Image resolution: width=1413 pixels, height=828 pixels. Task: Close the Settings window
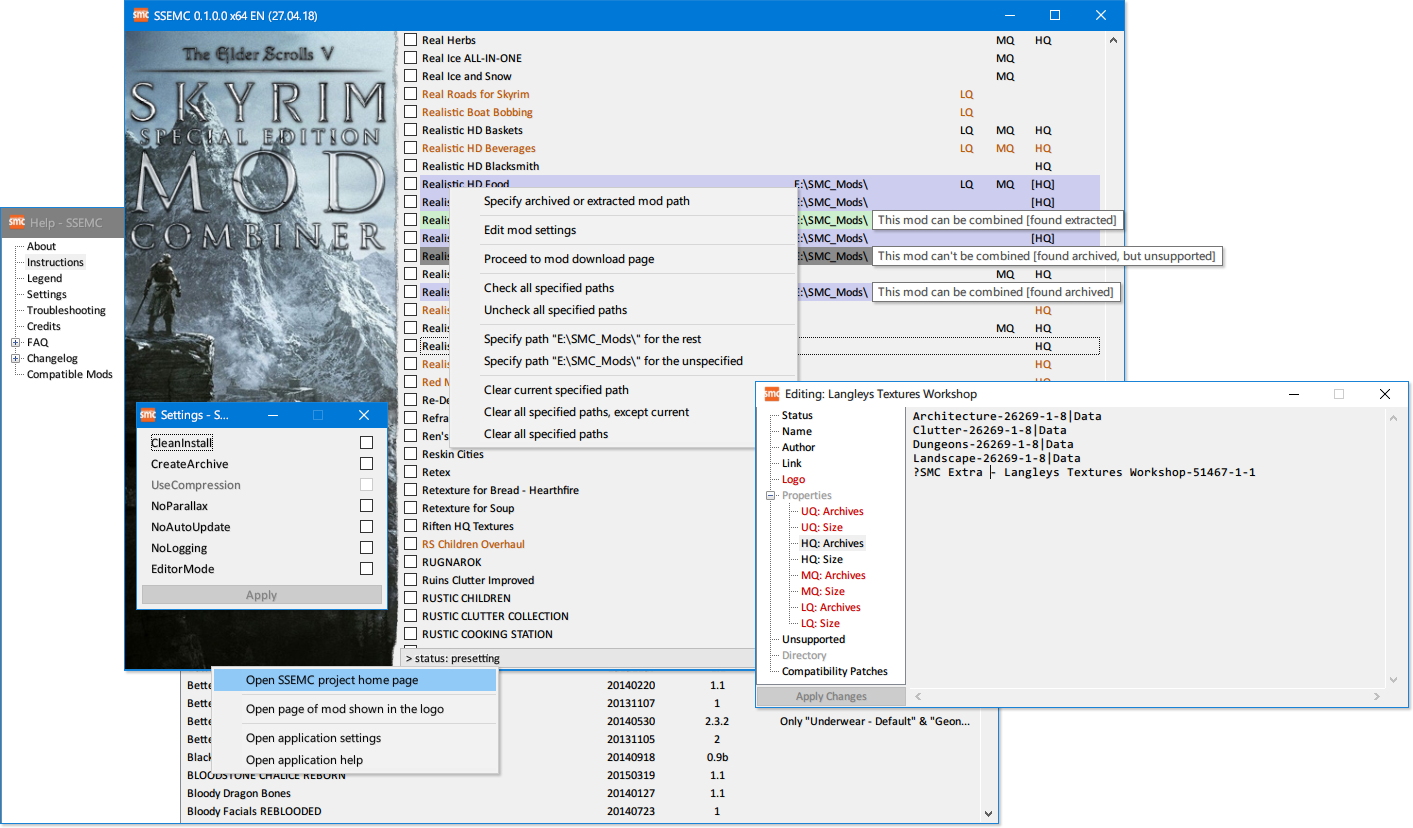(x=363, y=415)
